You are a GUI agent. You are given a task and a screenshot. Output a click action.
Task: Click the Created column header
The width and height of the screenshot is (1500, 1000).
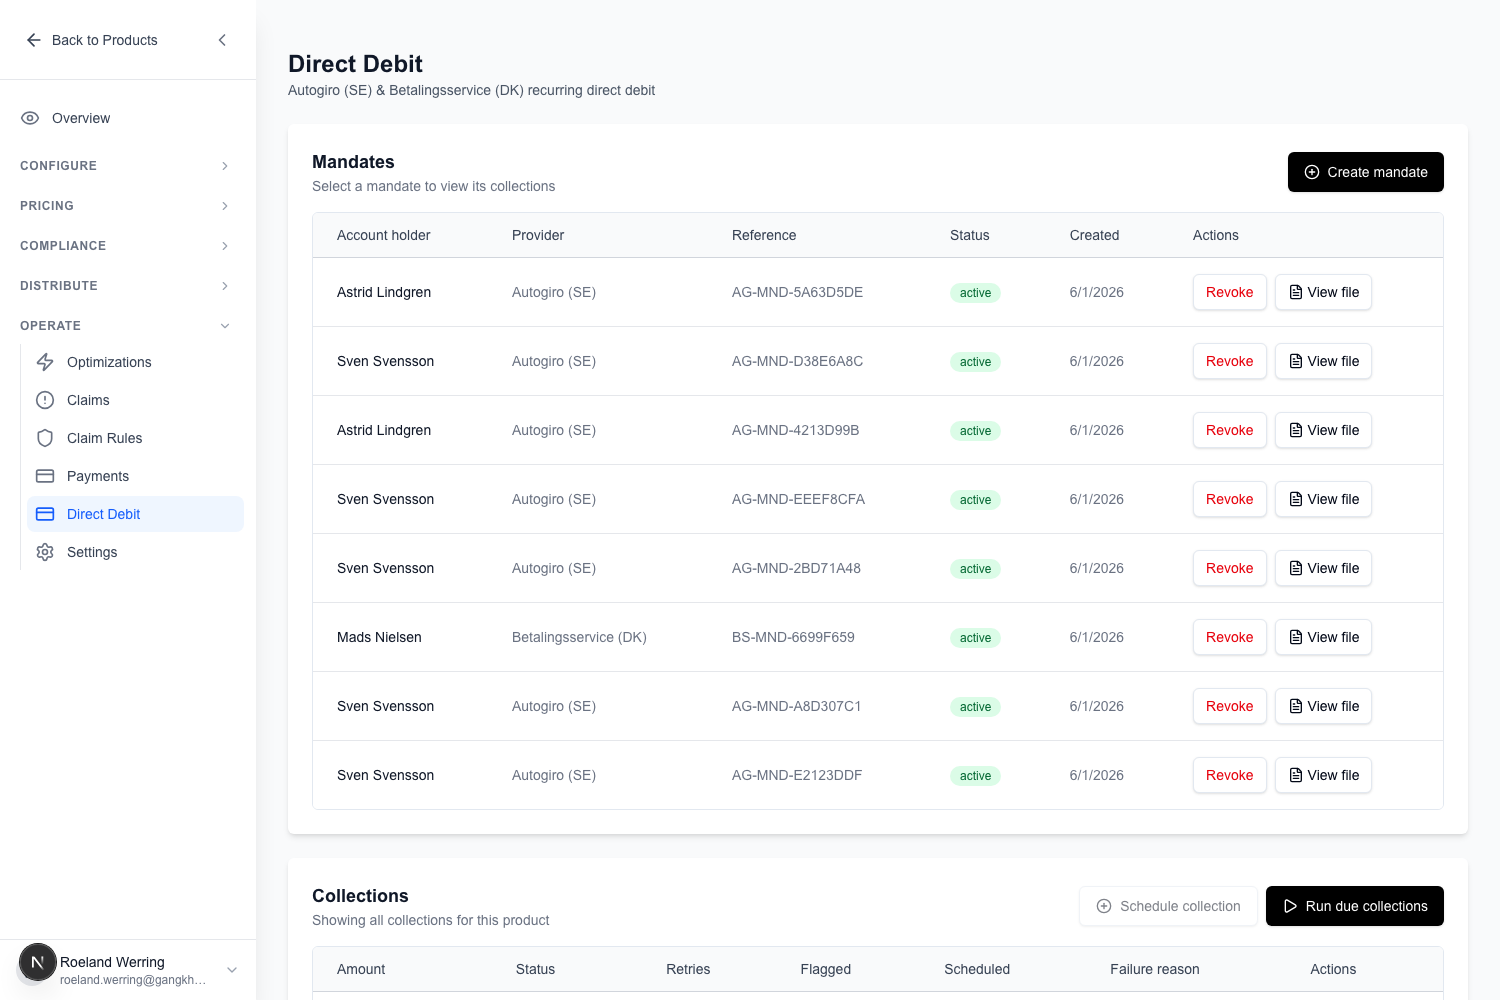(x=1094, y=235)
